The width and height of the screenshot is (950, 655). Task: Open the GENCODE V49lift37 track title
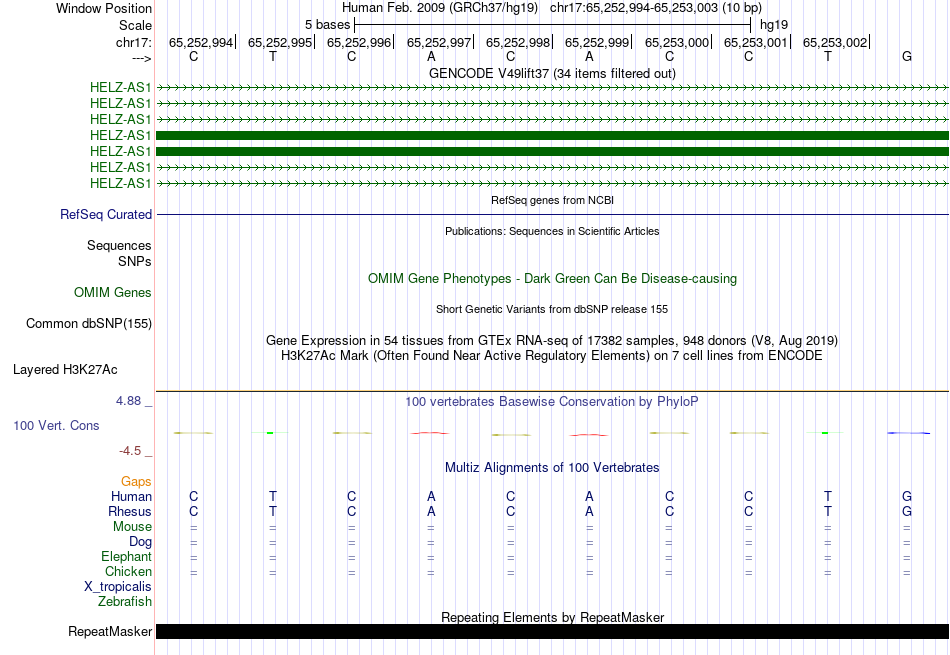pyautogui.click(x=552, y=73)
